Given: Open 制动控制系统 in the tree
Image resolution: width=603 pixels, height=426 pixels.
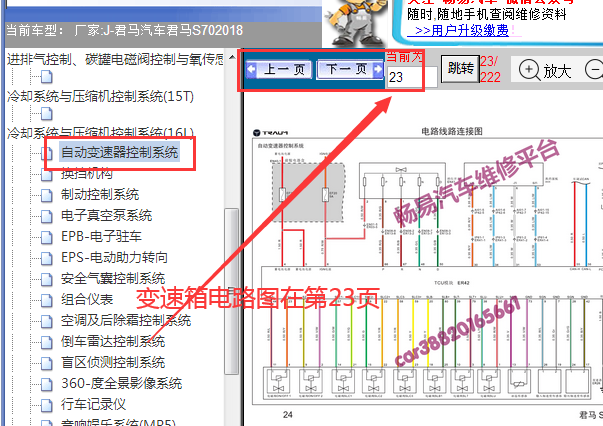Looking at the screenshot, I should [100, 195].
